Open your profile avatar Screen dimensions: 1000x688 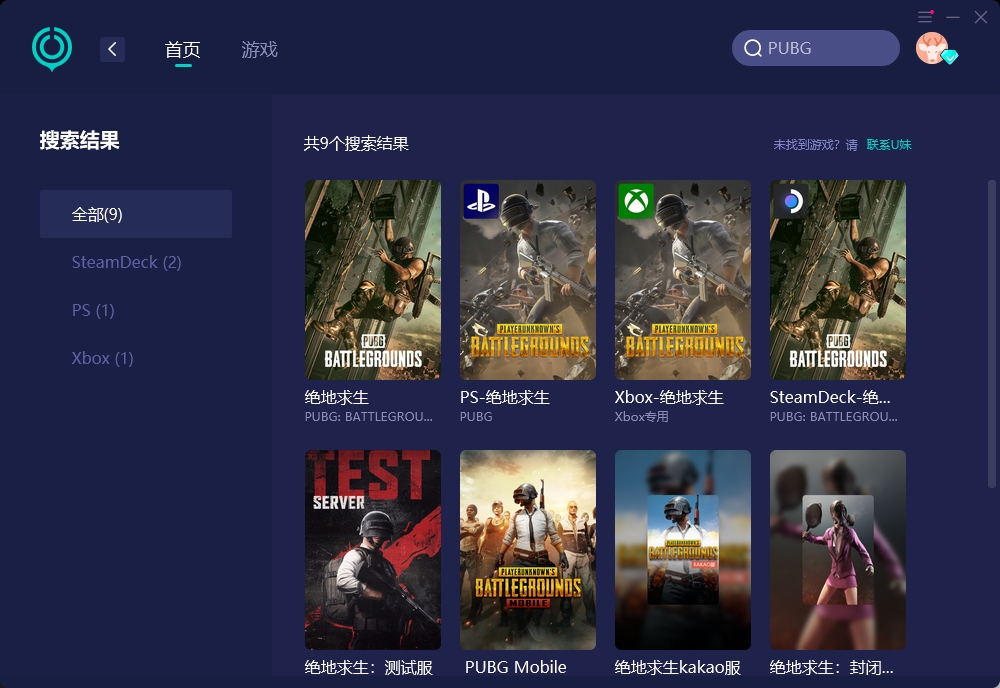click(932, 47)
